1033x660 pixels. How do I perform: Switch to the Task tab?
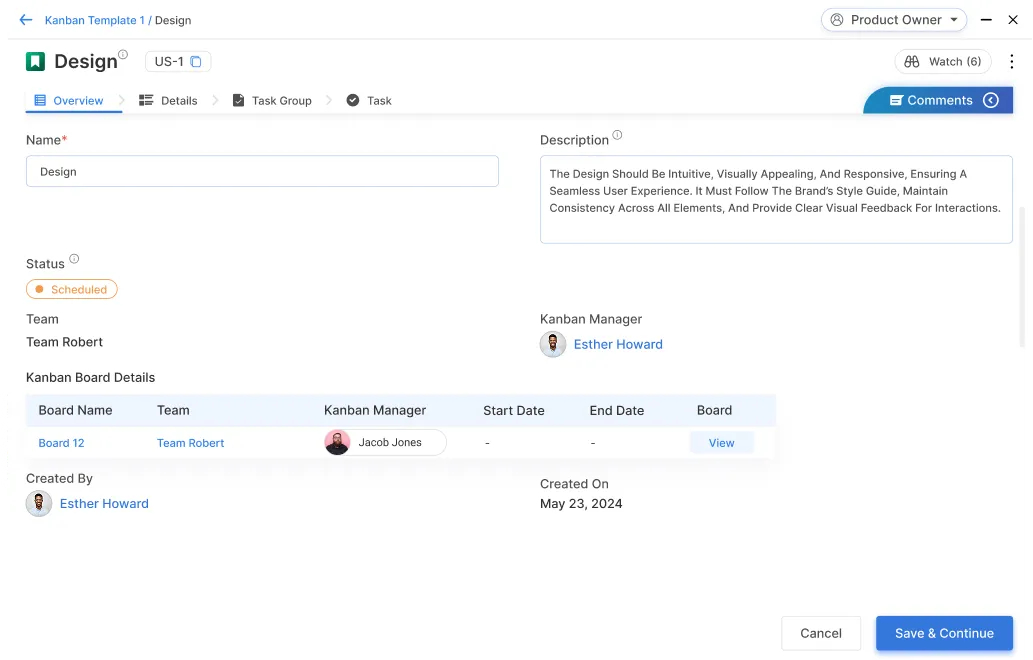point(378,100)
